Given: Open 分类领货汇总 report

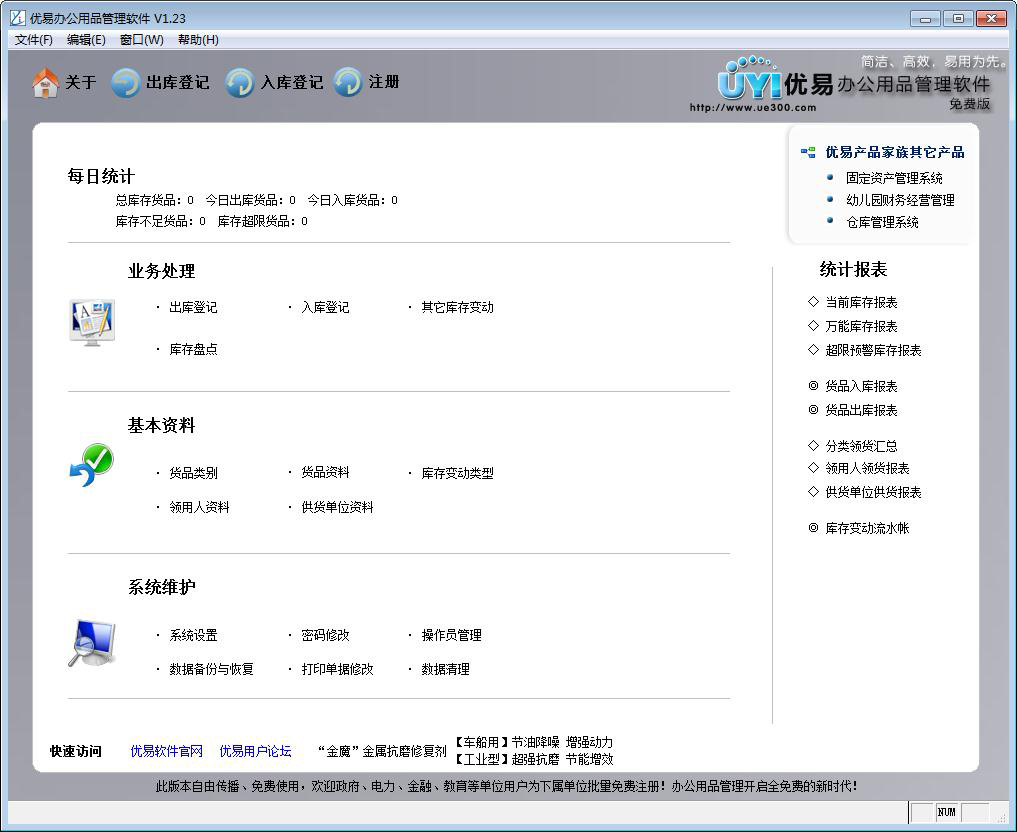Looking at the screenshot, I should (x=861, y=446).
